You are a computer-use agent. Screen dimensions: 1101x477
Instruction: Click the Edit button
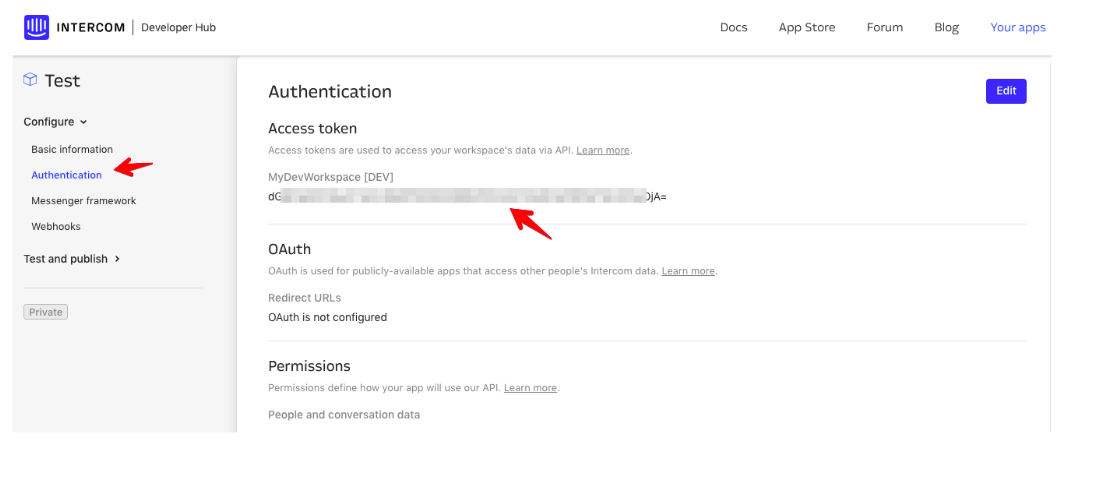click(1006, 91)
